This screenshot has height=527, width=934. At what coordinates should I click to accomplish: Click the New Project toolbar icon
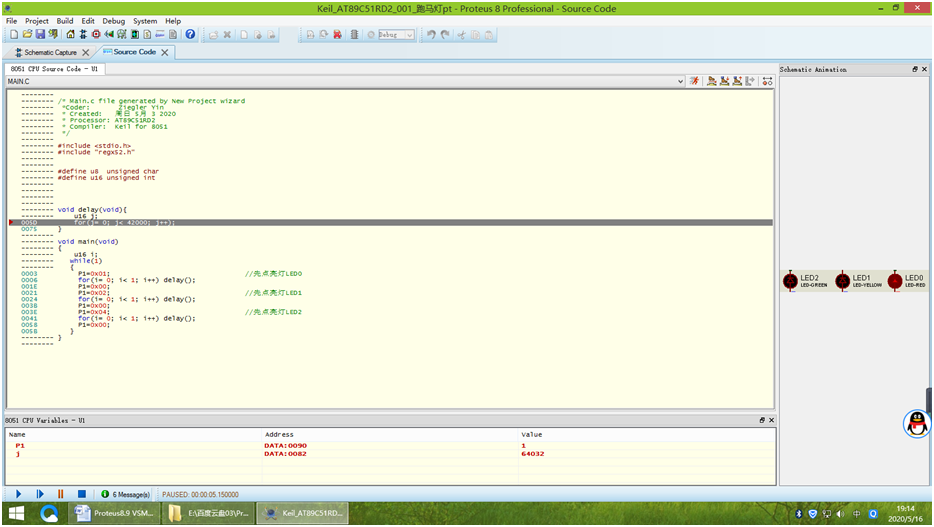[x=14, y=35]
